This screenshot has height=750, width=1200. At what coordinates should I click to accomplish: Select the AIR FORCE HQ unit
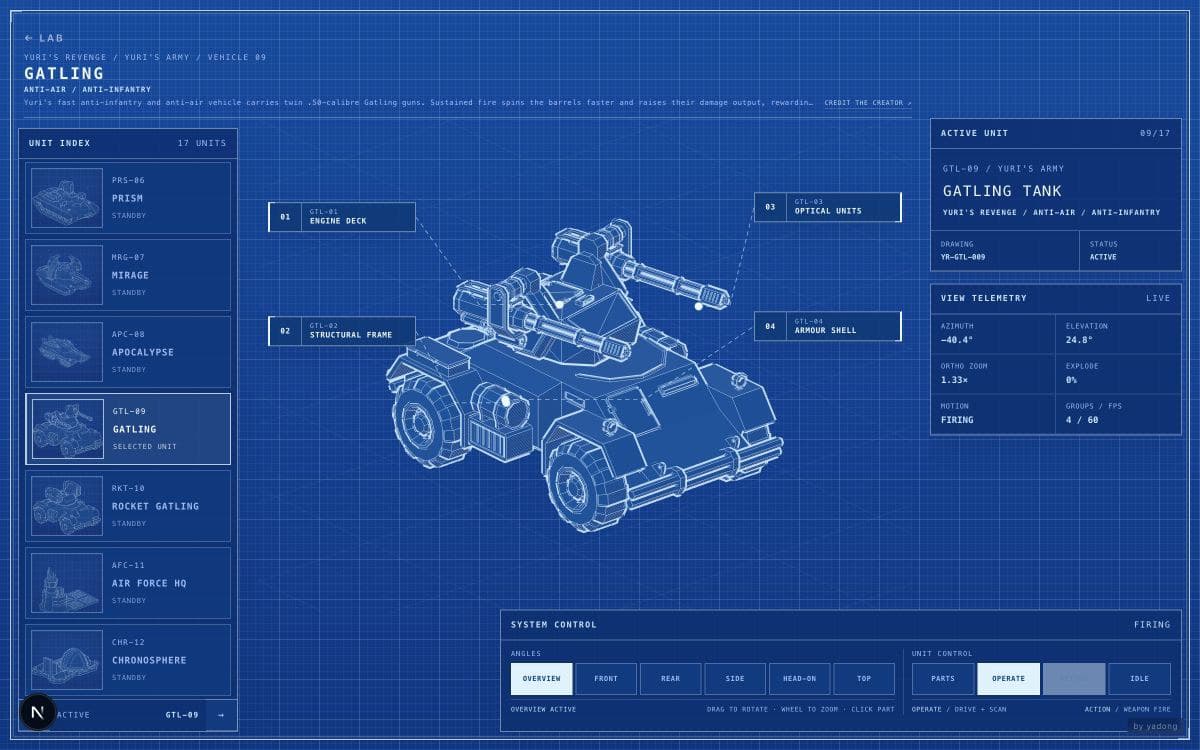(x=128, y=583)
